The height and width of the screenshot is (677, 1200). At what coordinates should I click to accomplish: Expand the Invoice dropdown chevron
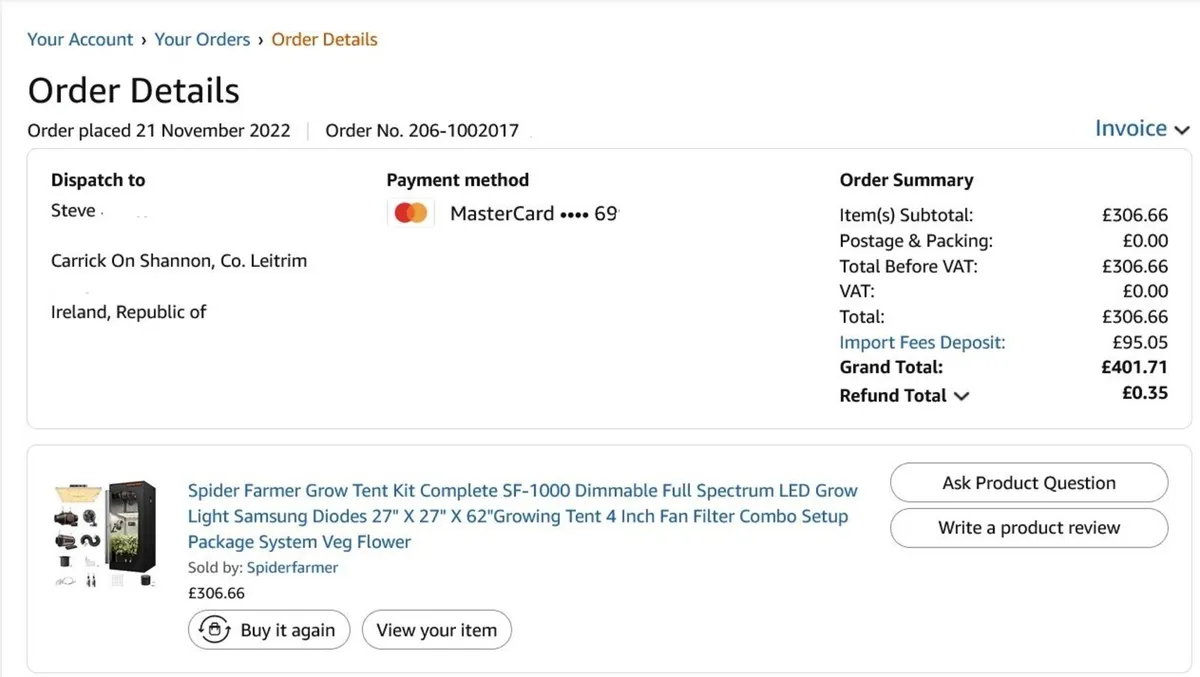point(1181,130)
